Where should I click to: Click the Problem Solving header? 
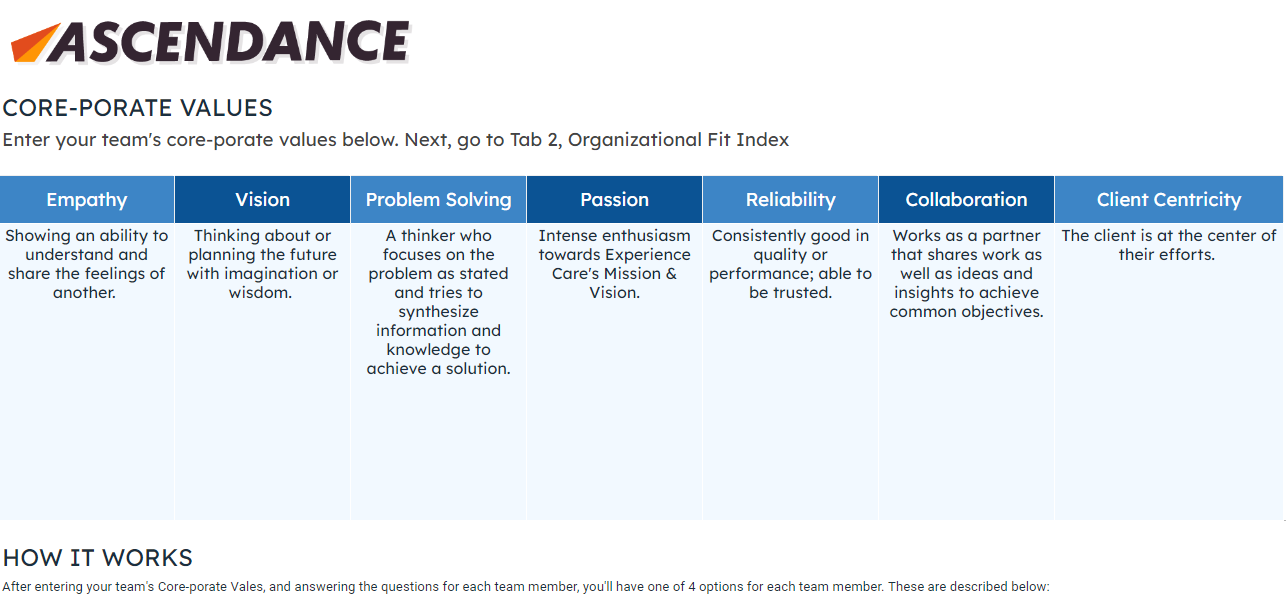pos(438,199)
